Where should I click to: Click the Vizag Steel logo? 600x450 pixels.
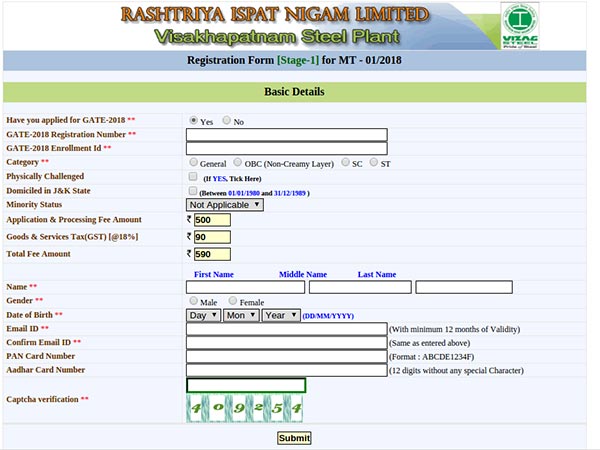pos(520,26)
